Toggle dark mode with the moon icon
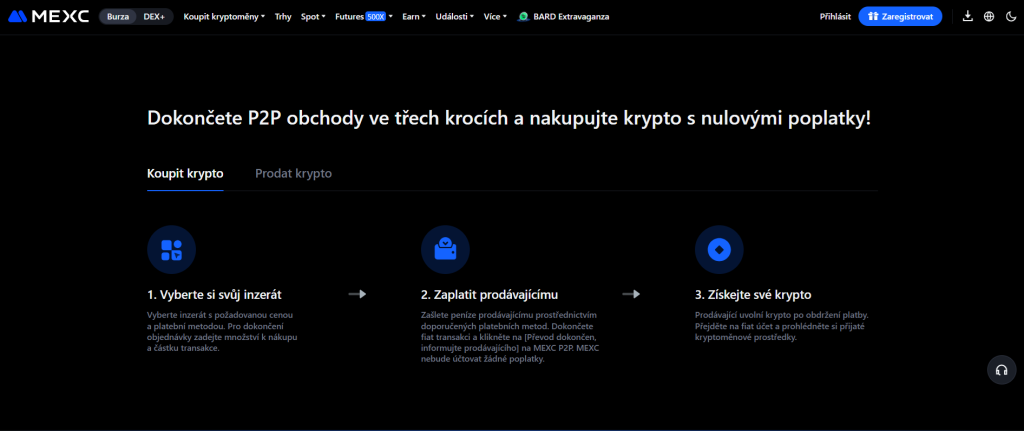The width and height of the screenshot is (1024, 431). coord(1010,16)
